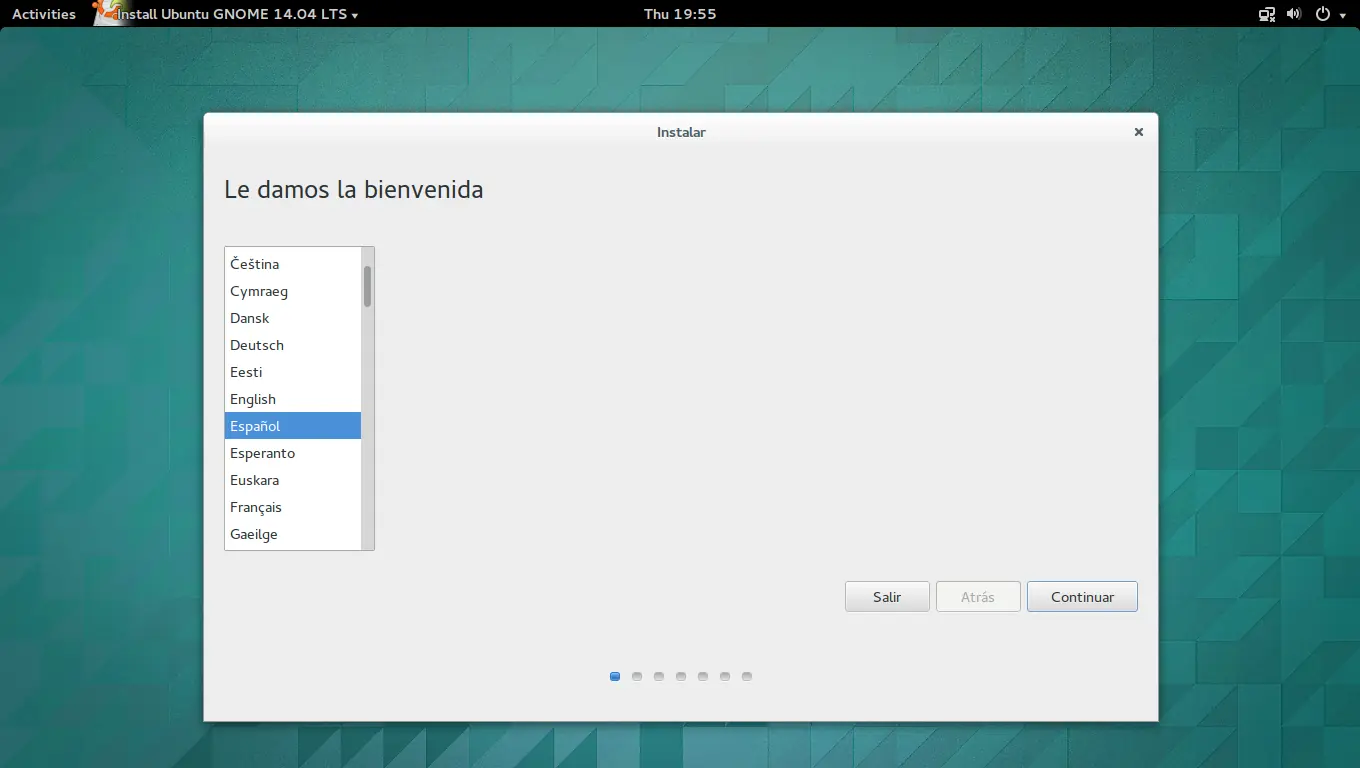
Task: Select Euskara in the language list
Action: coord(293,480)
